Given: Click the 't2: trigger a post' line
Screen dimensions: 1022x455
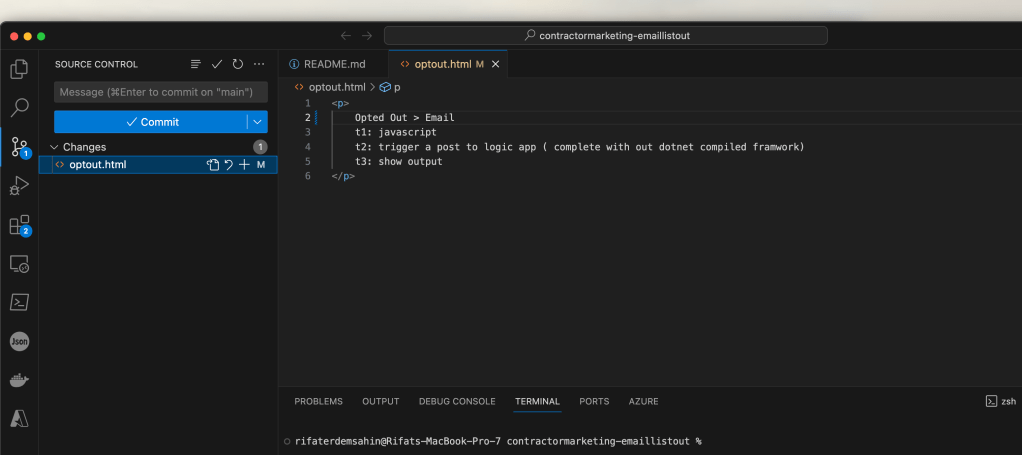Looking at the screenshot, I should point(579,147).
